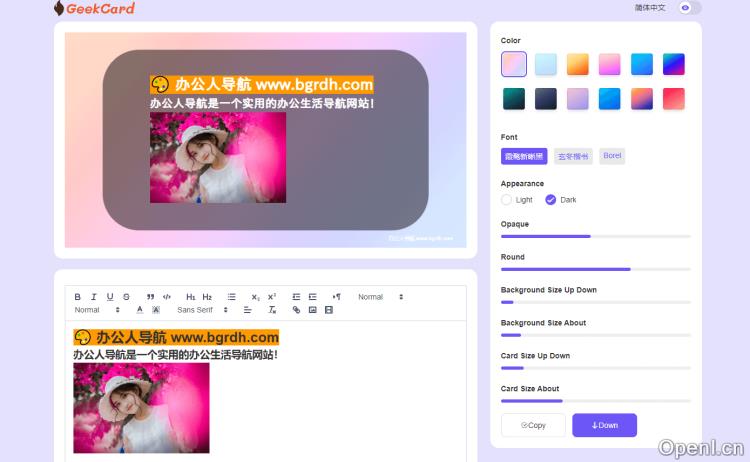
Task: Open the 简体中文 language menu
Action: point(649,8)
